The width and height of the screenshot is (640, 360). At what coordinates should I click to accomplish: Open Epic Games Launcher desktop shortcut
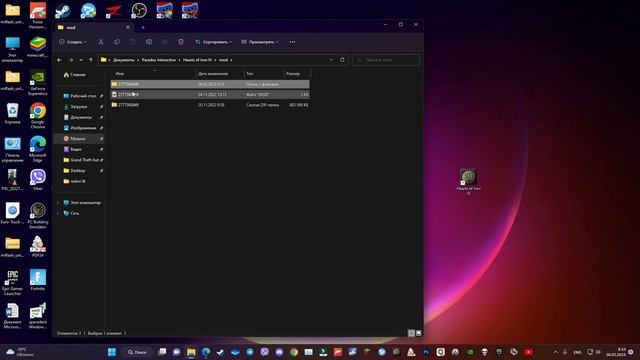point(12,282)
